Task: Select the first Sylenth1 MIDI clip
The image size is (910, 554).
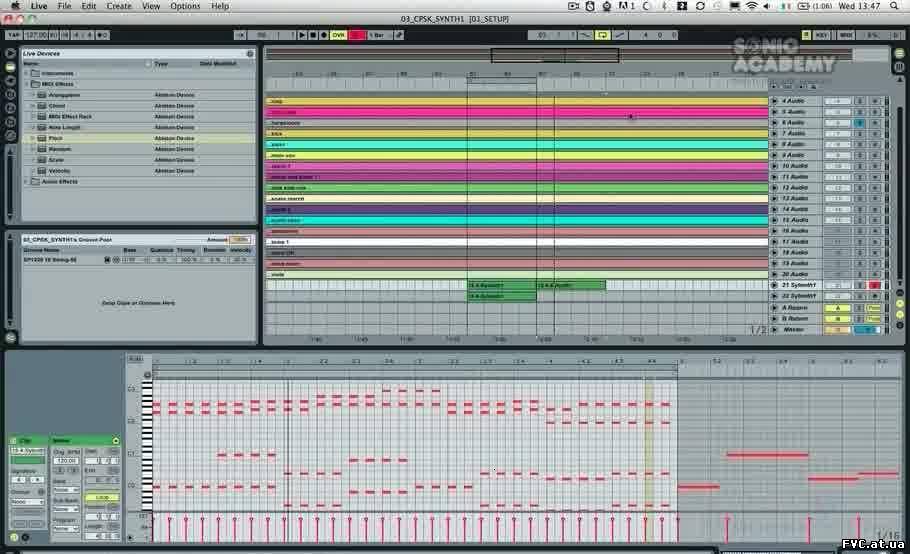Action: pyautogui.click(x=502, y=285)
